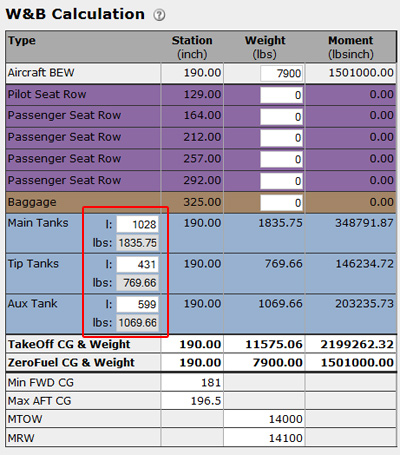The image size is (400, 455).
Task: Select the Main Tanks label
Action: pos(38,223)
